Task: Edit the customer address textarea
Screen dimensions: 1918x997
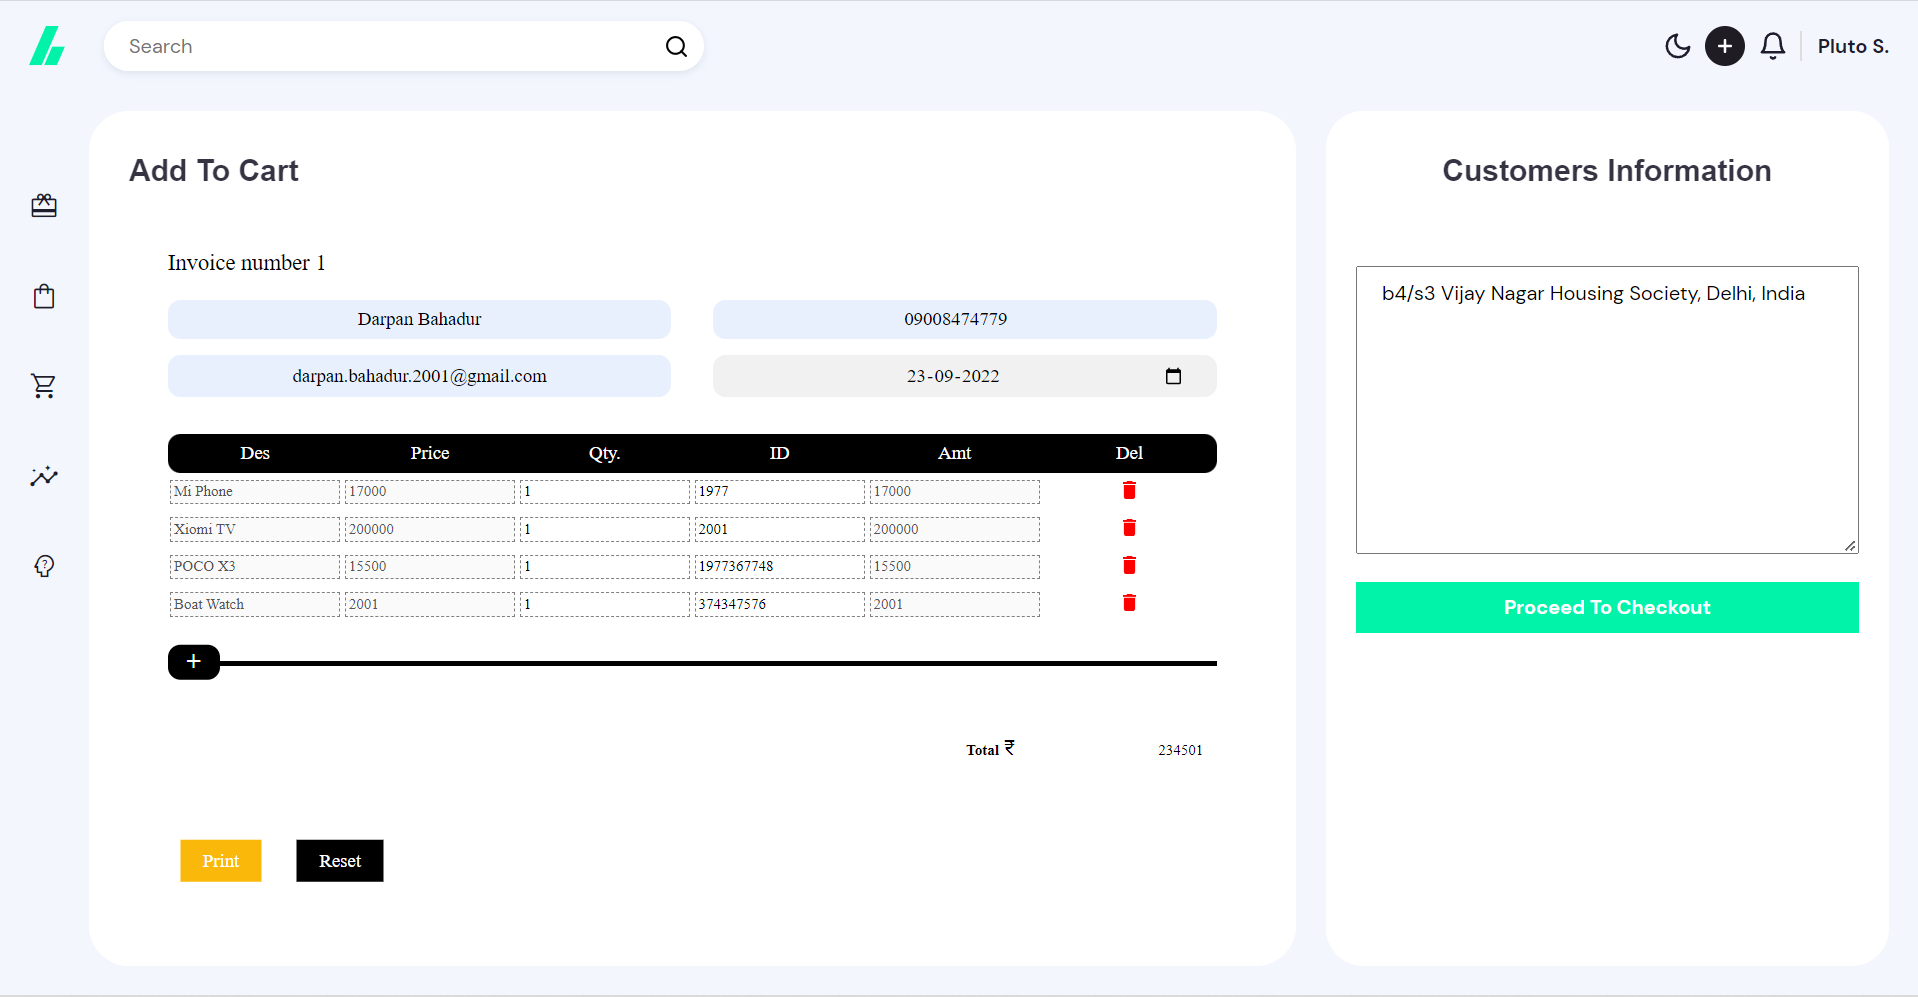Action: click(1606, 410)
